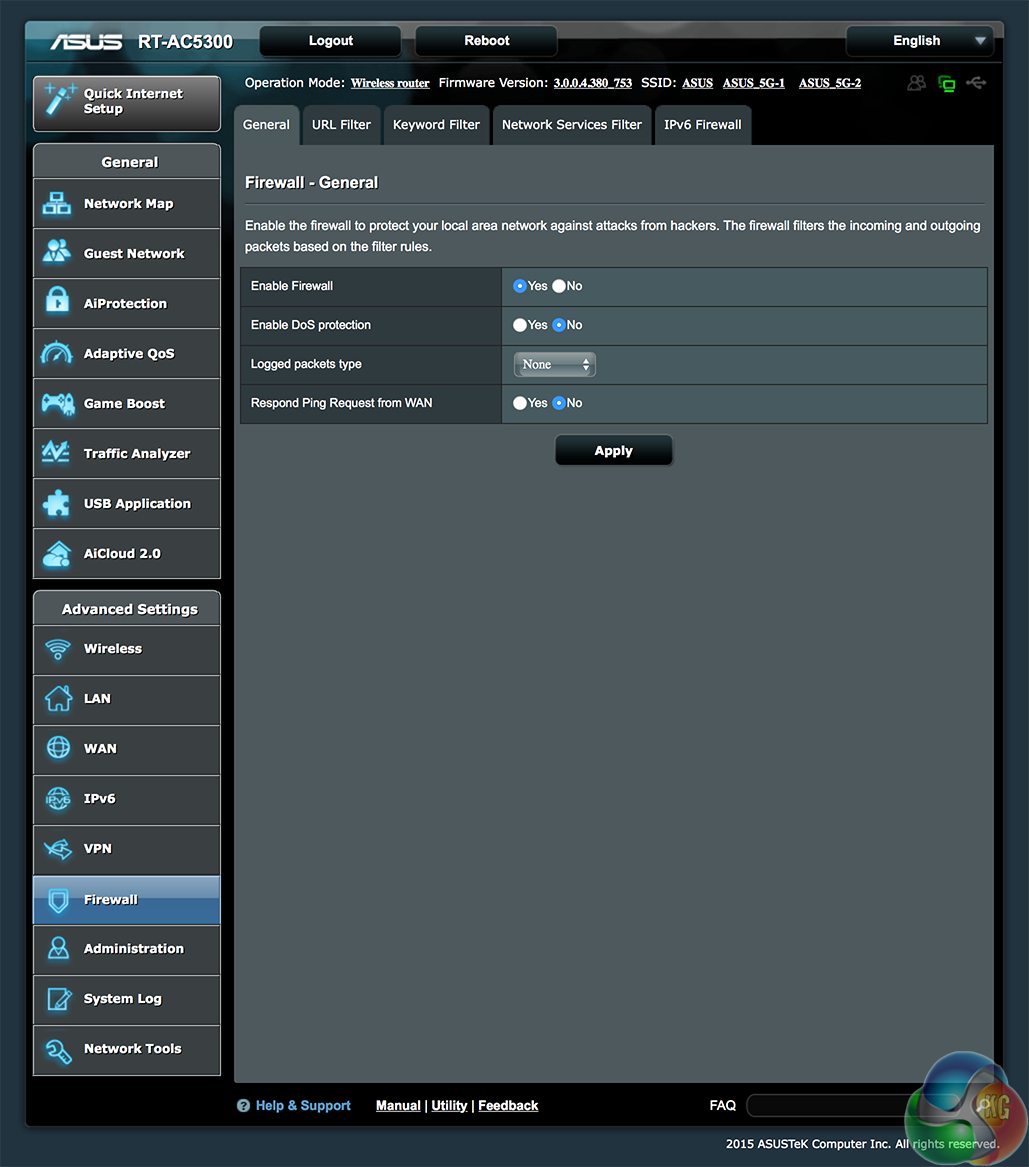Open the Manual link in footer
1029x1167 pixels.
pyautogui.click(x=398, y=1105)
